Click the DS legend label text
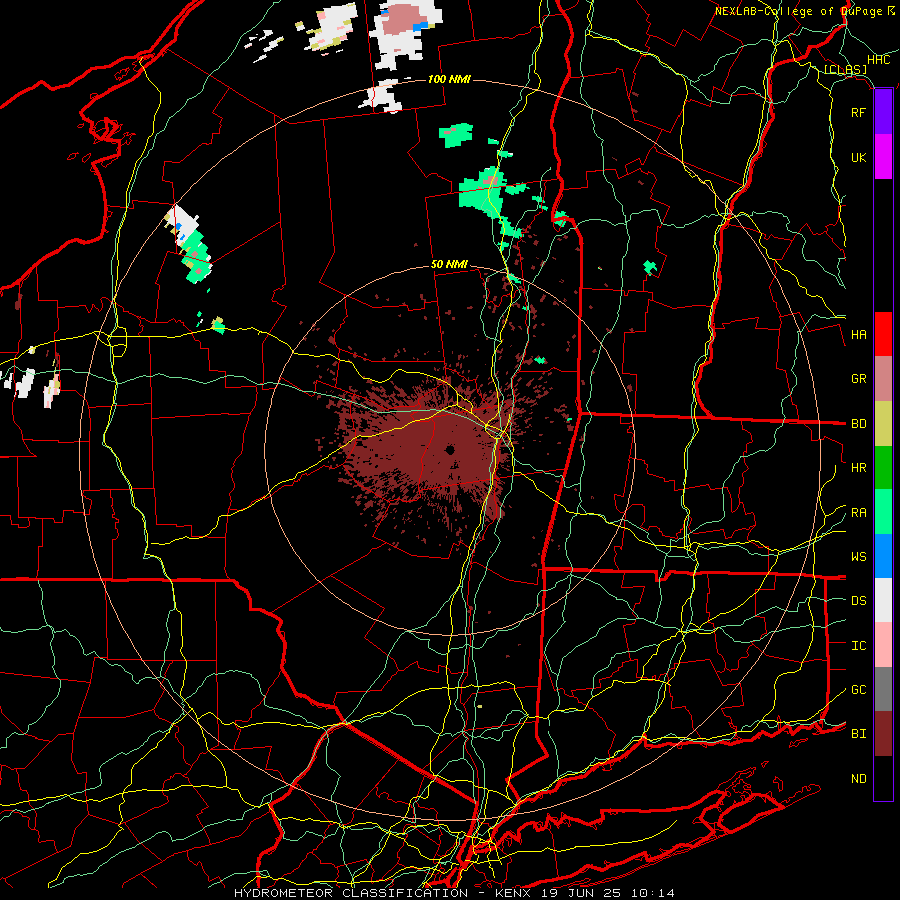The height and width of the screenshot is (900, 900). (858, 600)
